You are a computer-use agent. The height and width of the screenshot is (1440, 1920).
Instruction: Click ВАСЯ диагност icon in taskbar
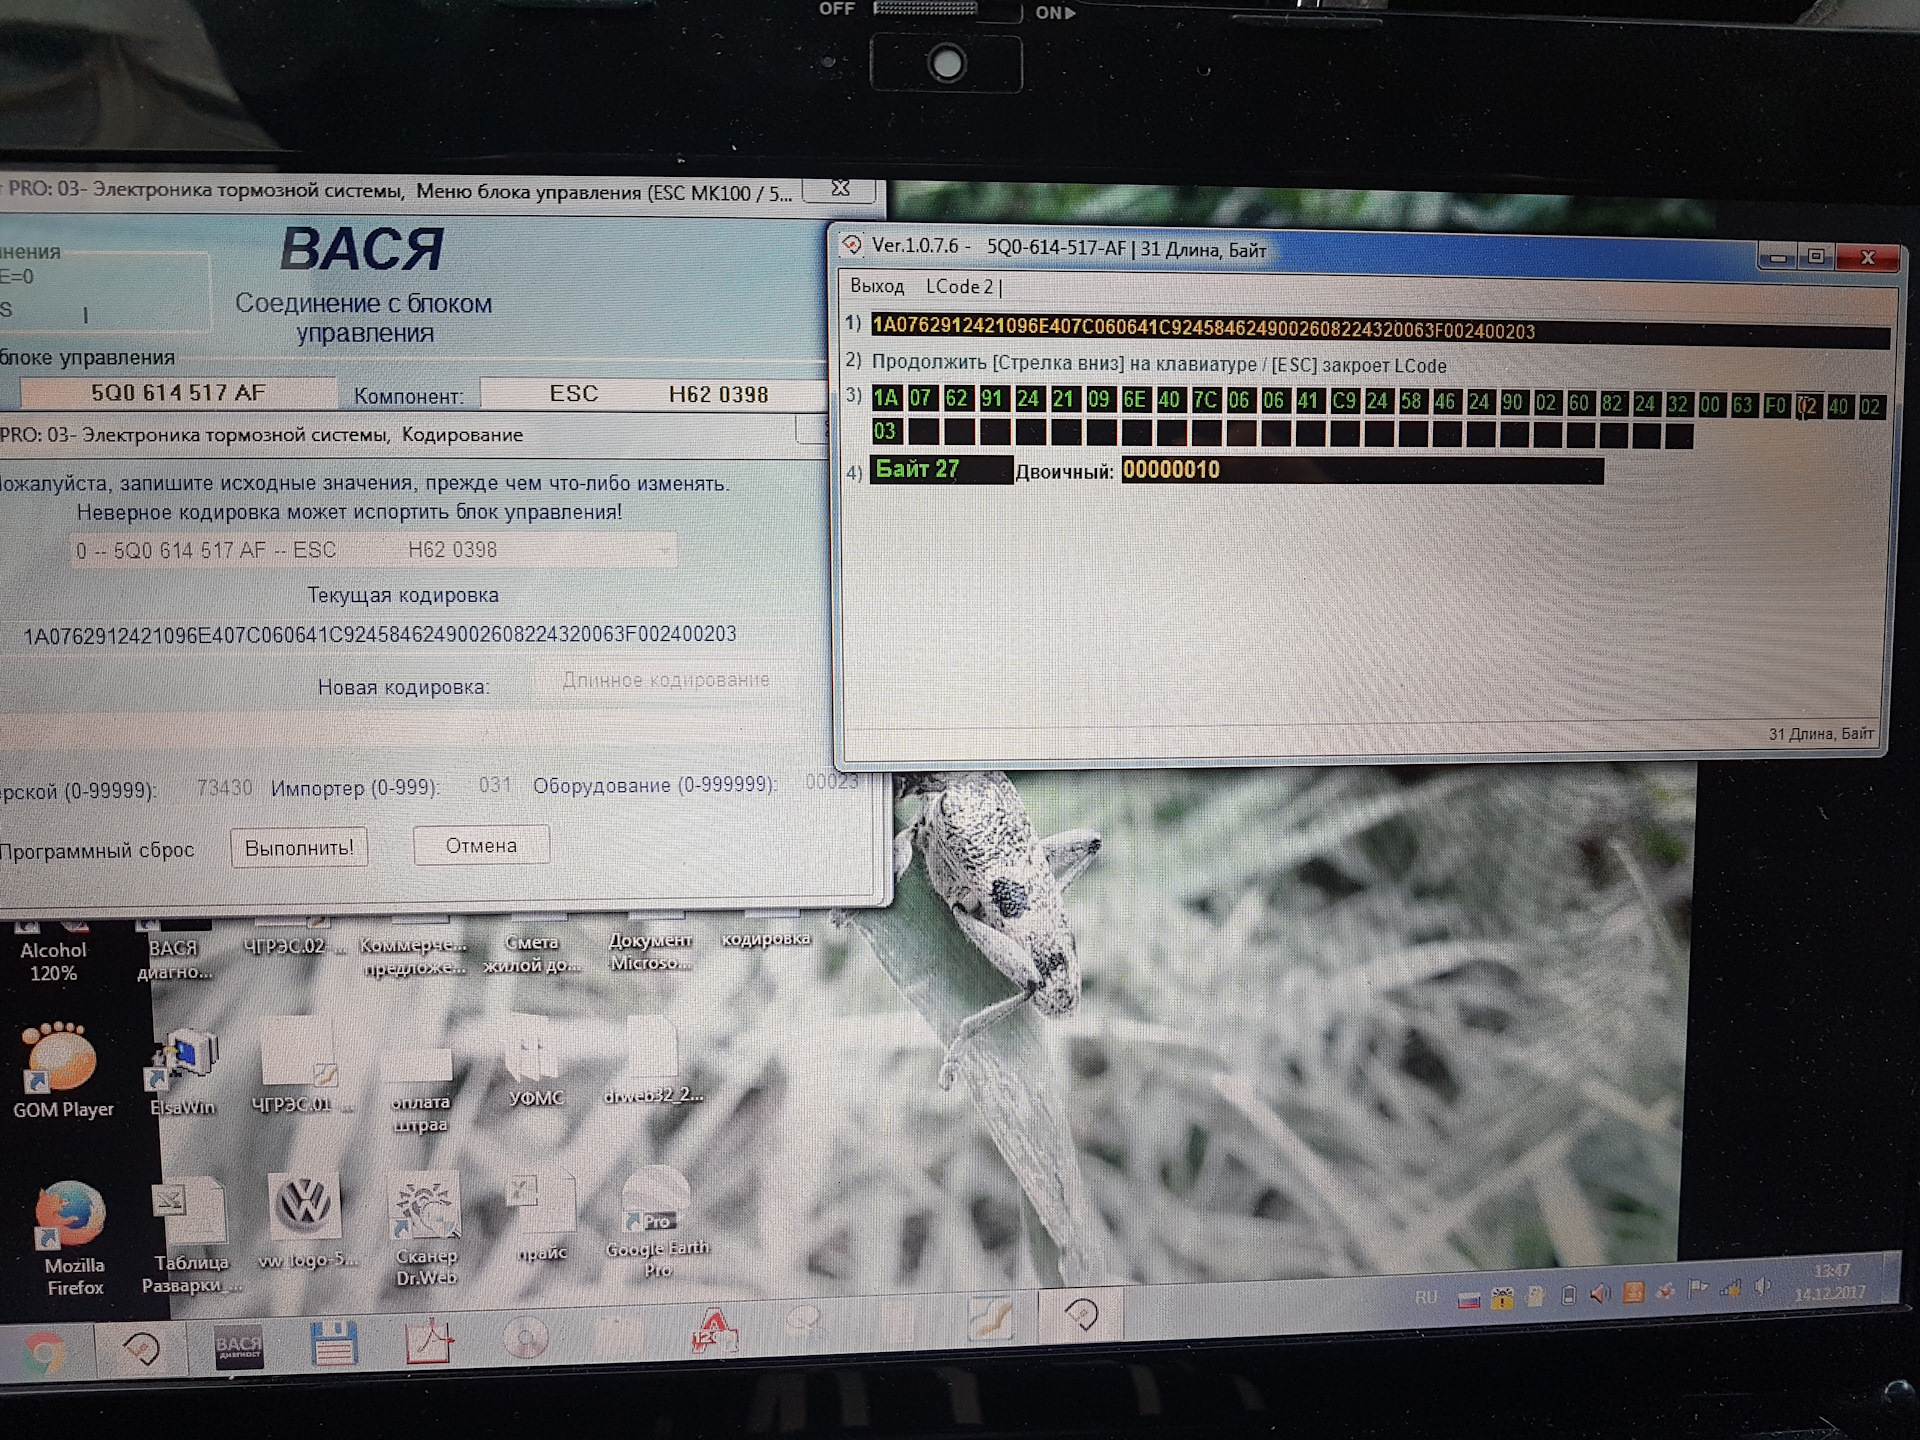(239, 1346)
